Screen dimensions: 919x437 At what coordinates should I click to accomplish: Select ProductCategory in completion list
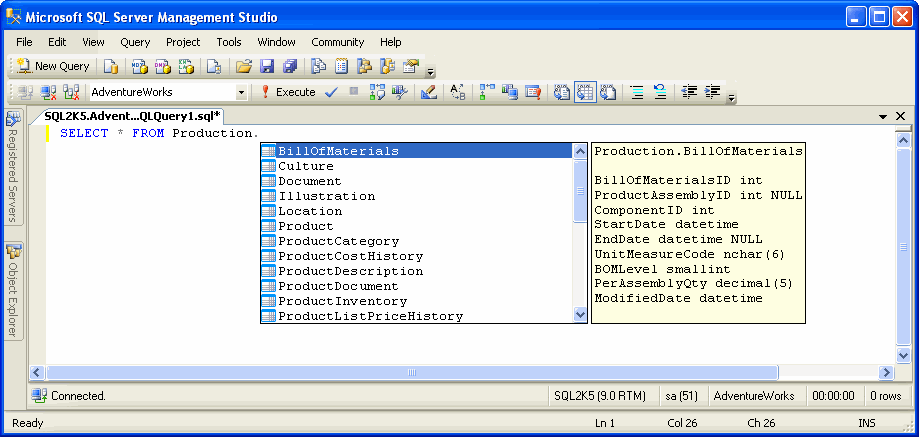(x=417, y=241)
